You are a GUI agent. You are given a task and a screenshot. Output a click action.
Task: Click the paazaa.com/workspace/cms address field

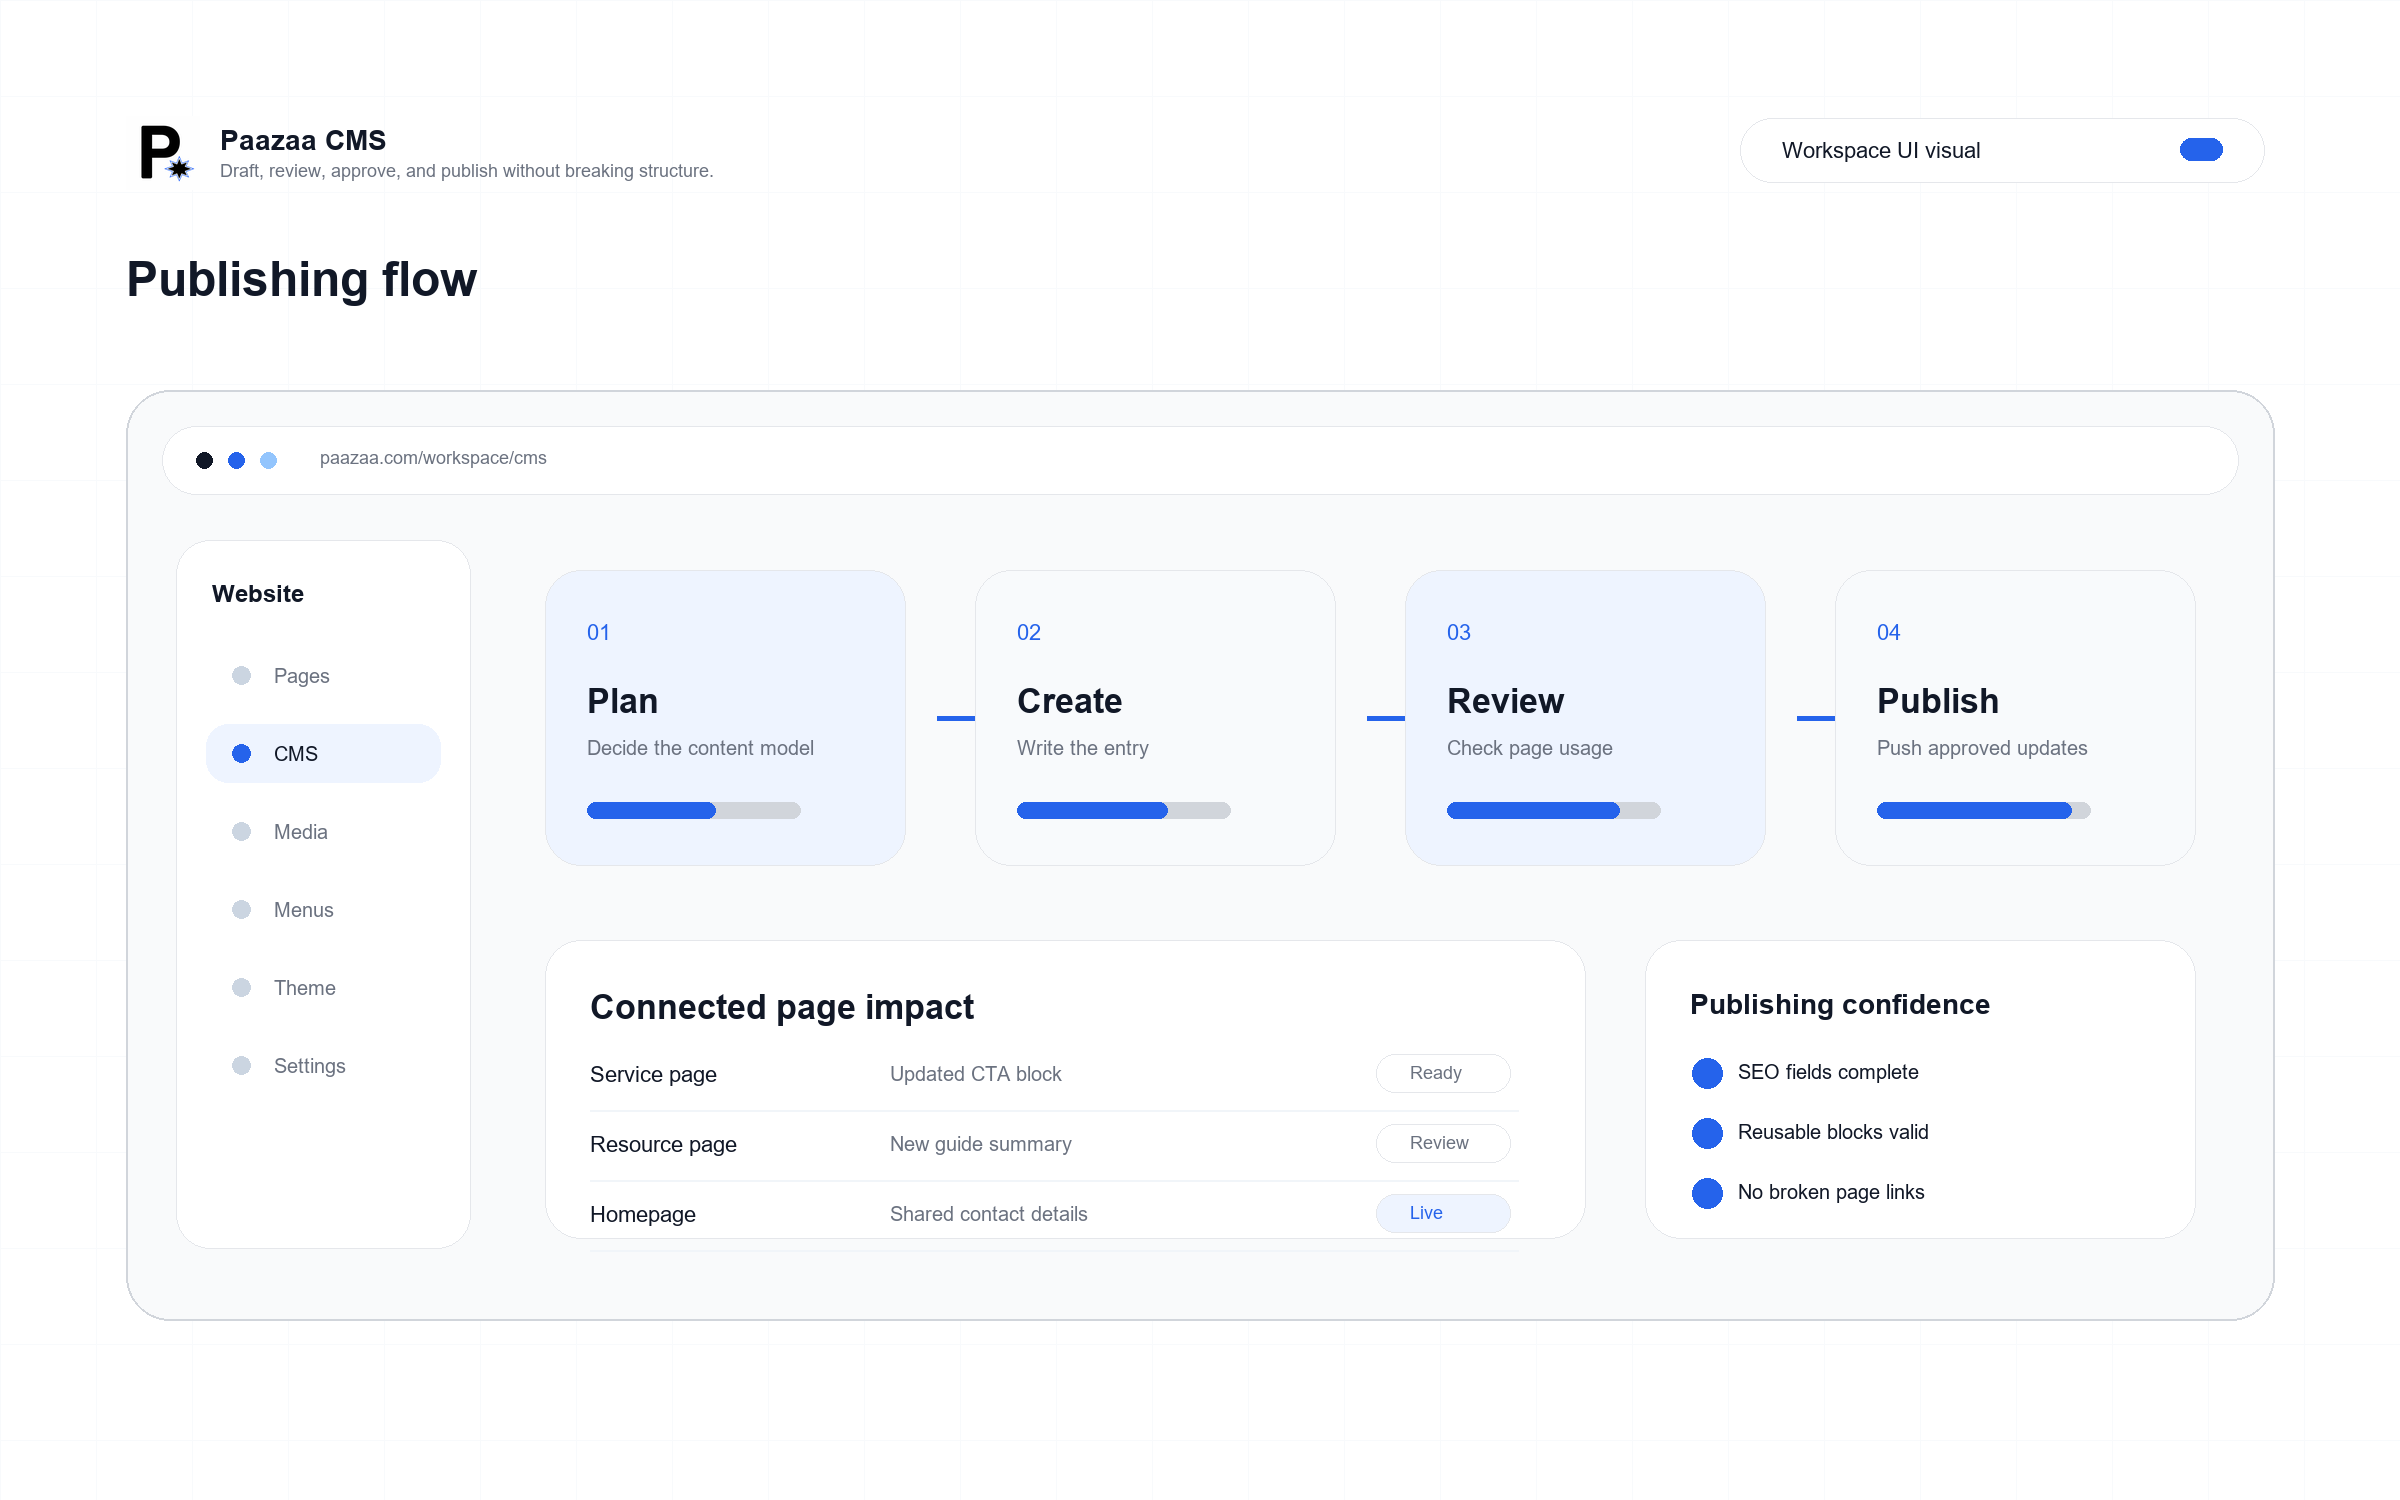coord(1200,460)
